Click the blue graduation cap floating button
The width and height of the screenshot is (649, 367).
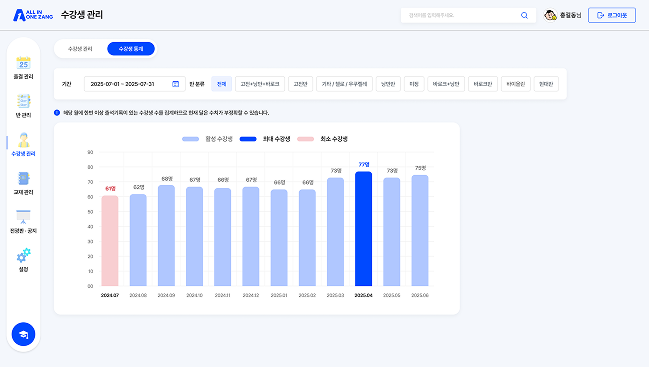[x=23, y=334]
